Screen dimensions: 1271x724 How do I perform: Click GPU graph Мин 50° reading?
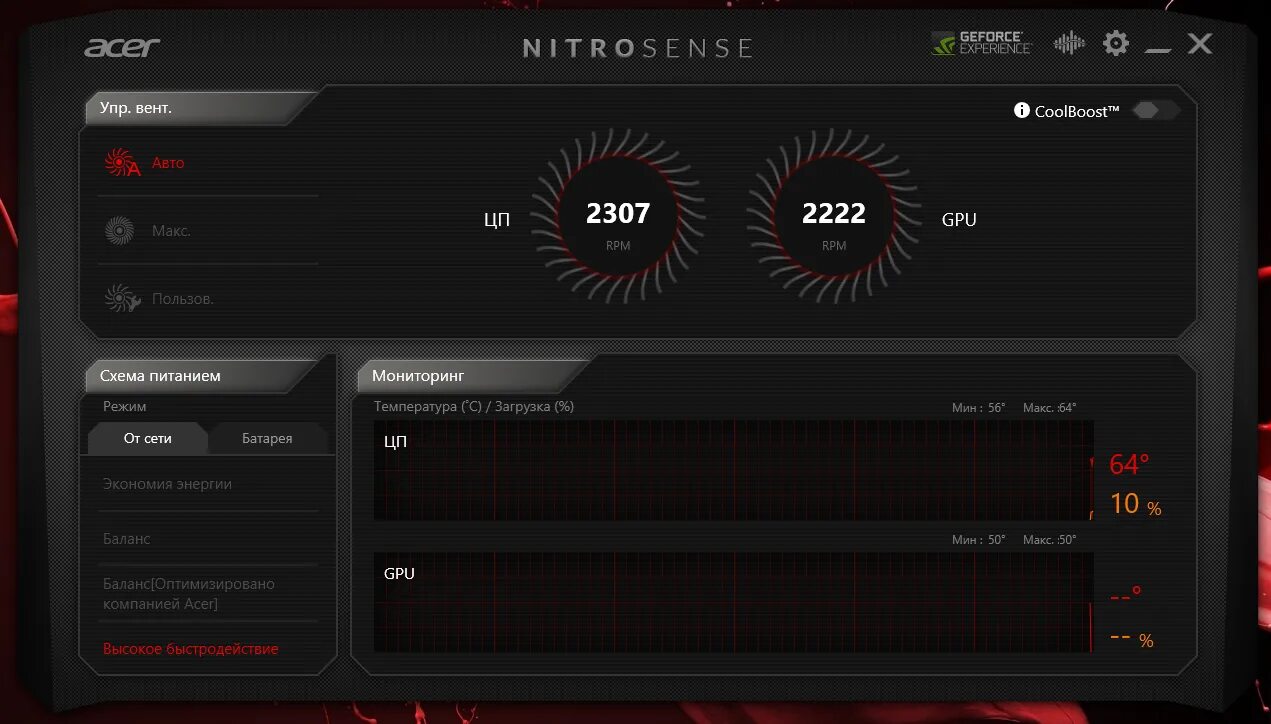point(979,540)
